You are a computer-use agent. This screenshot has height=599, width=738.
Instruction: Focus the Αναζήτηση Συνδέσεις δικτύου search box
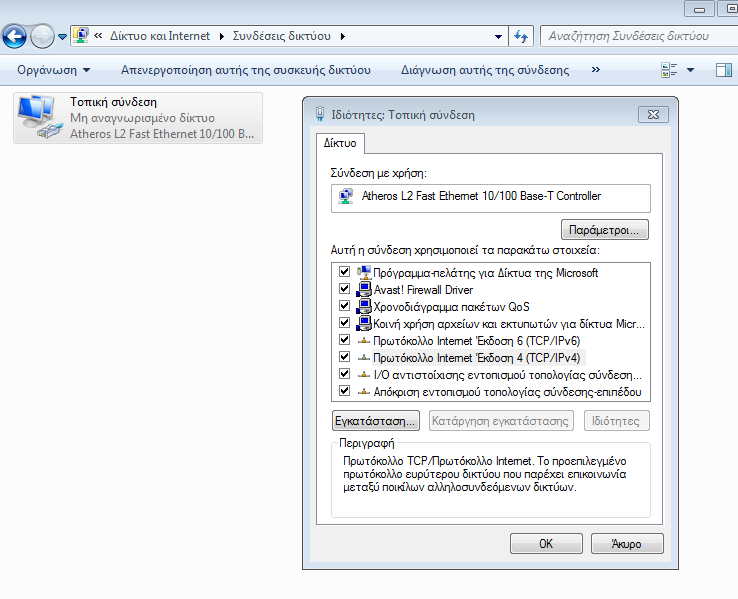click(x=639, y=36)
